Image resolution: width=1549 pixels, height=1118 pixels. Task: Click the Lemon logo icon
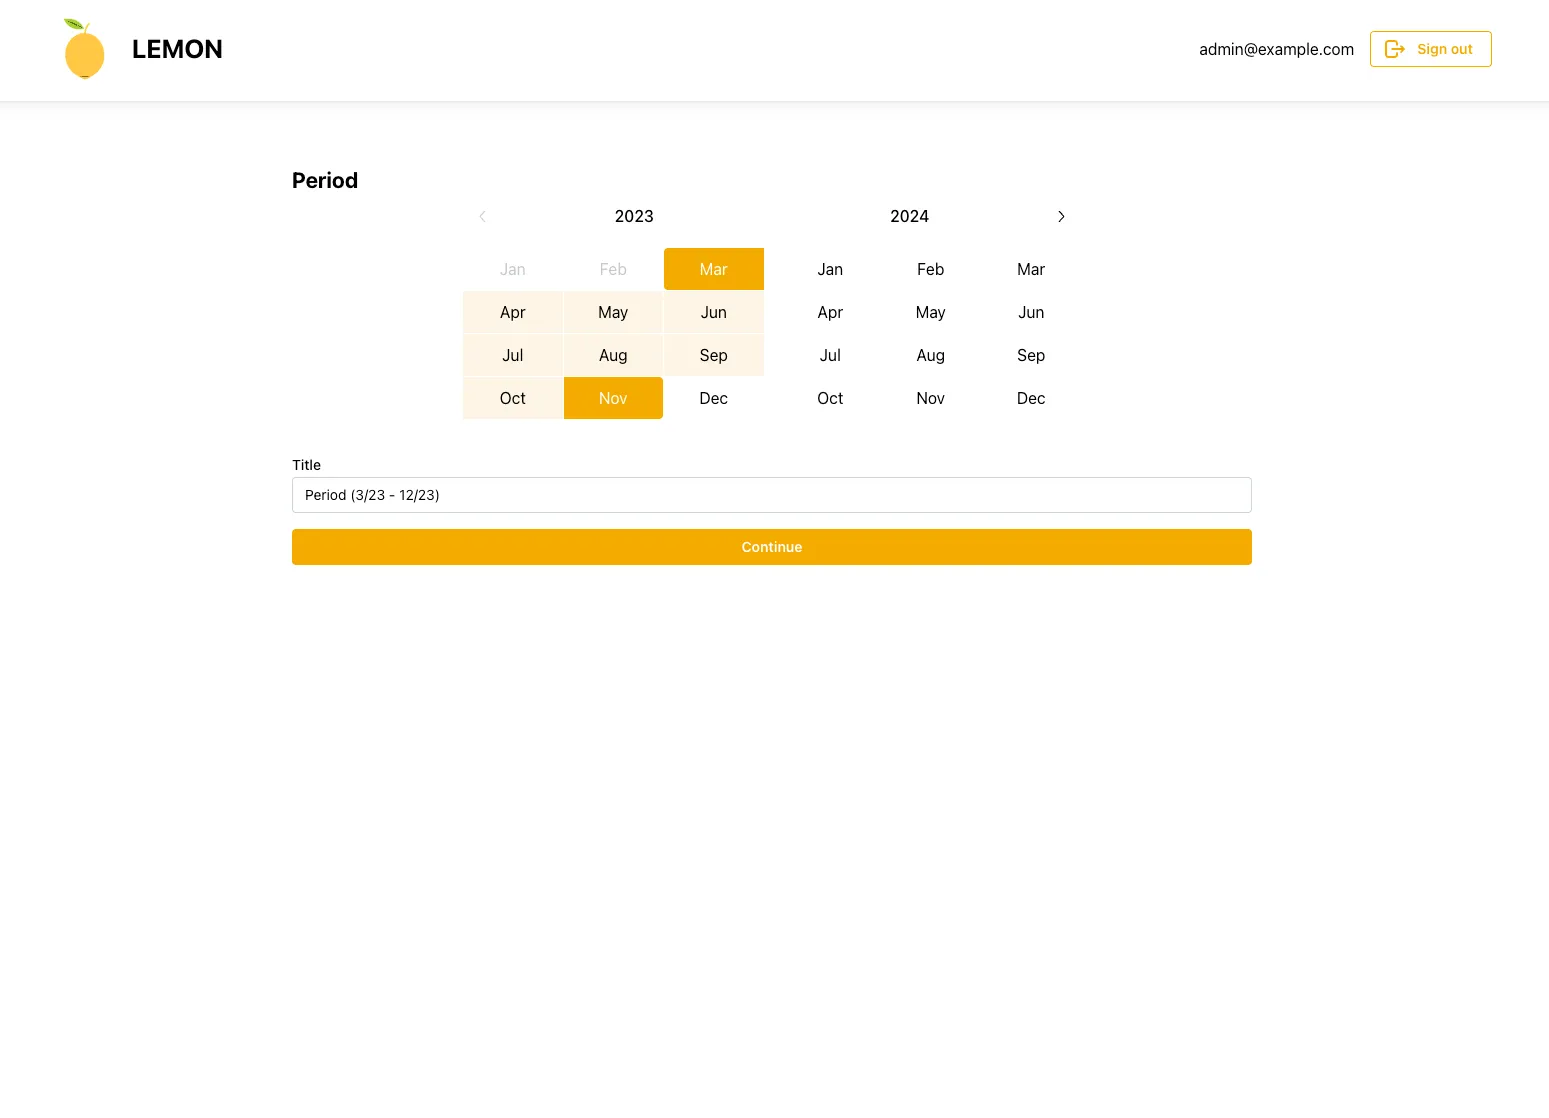pyautogui.click(x=84, y=48)
